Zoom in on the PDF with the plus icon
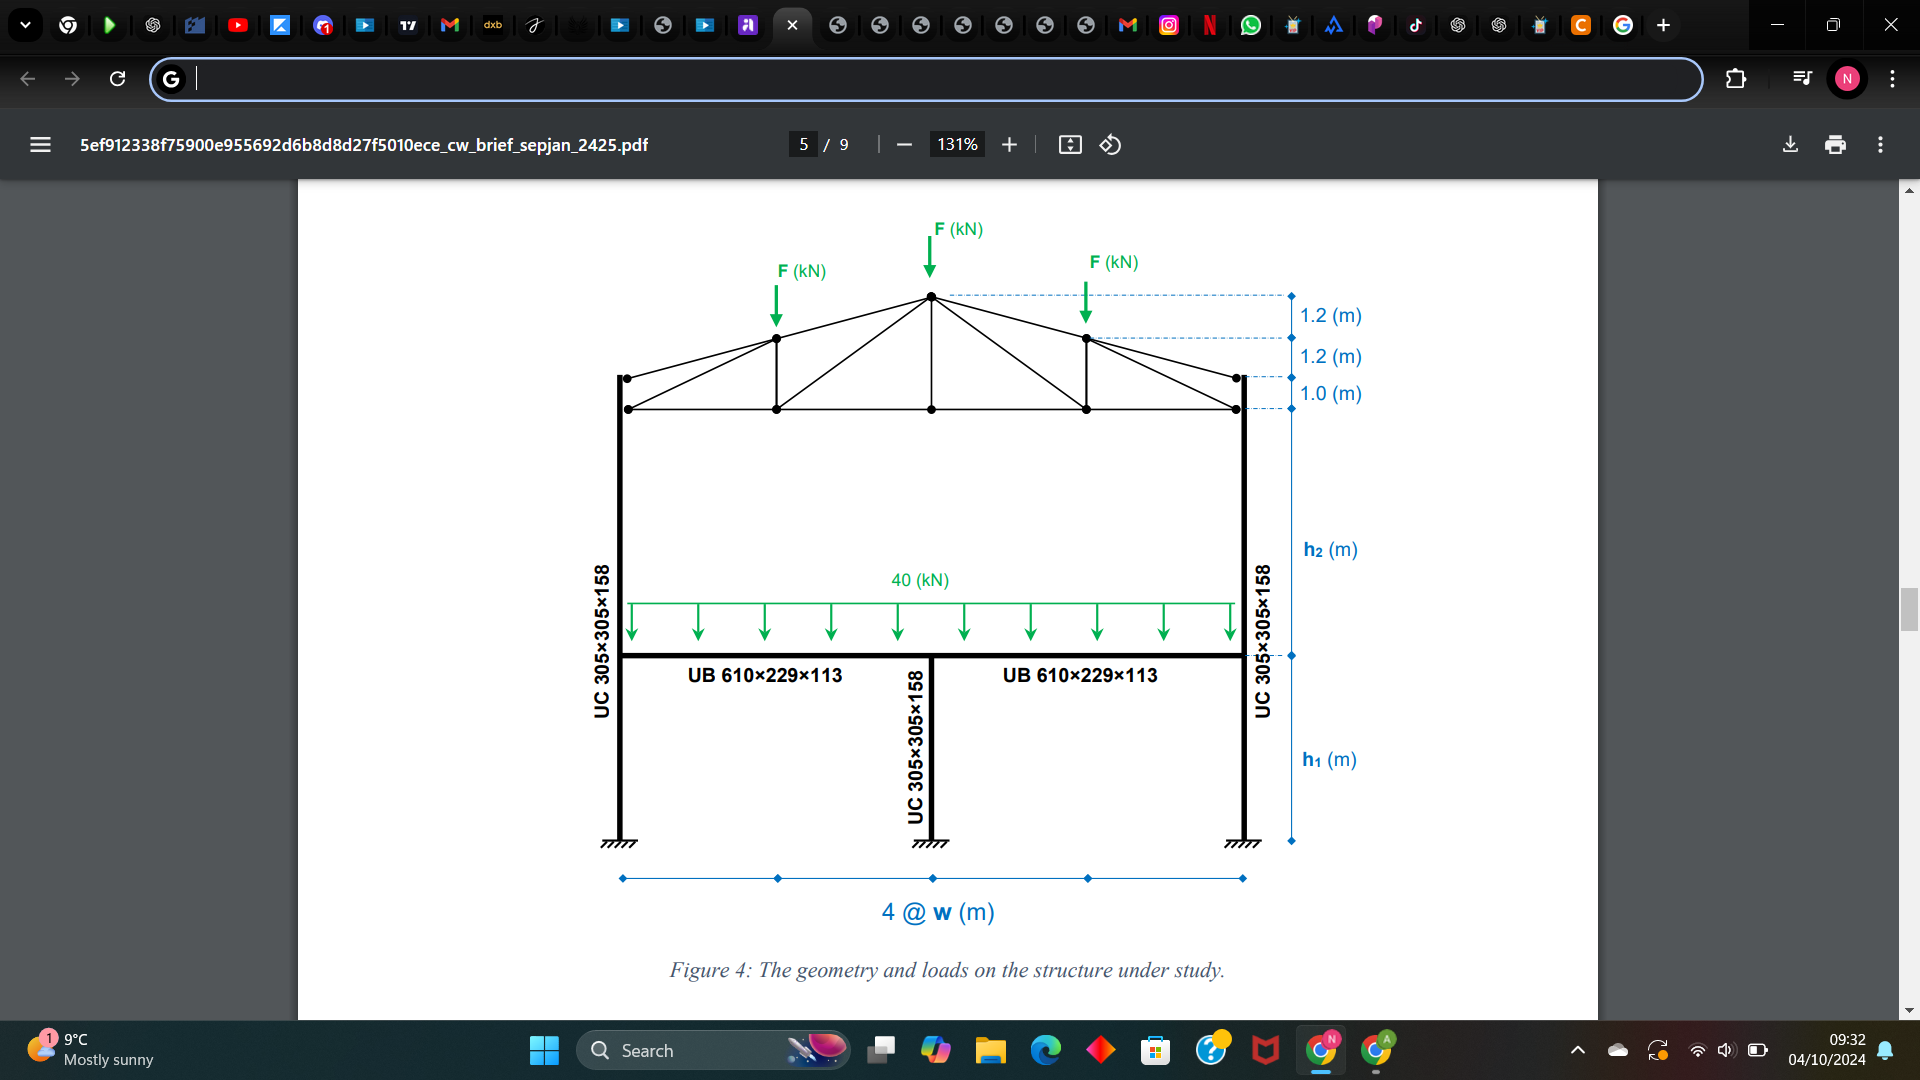 [1009, 144]
